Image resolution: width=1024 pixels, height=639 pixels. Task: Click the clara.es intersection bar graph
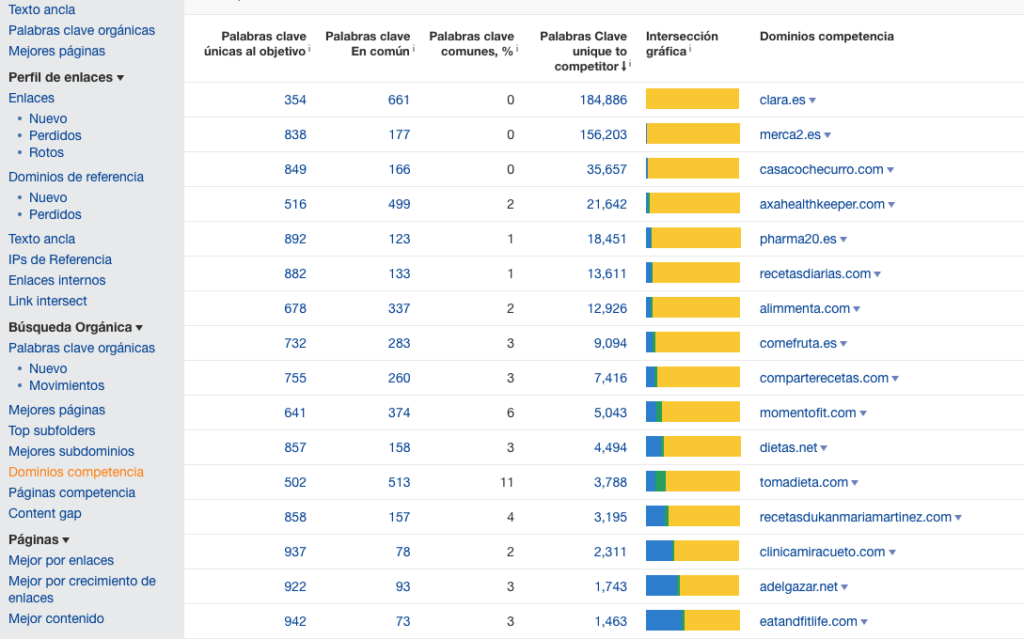point(692,99)
